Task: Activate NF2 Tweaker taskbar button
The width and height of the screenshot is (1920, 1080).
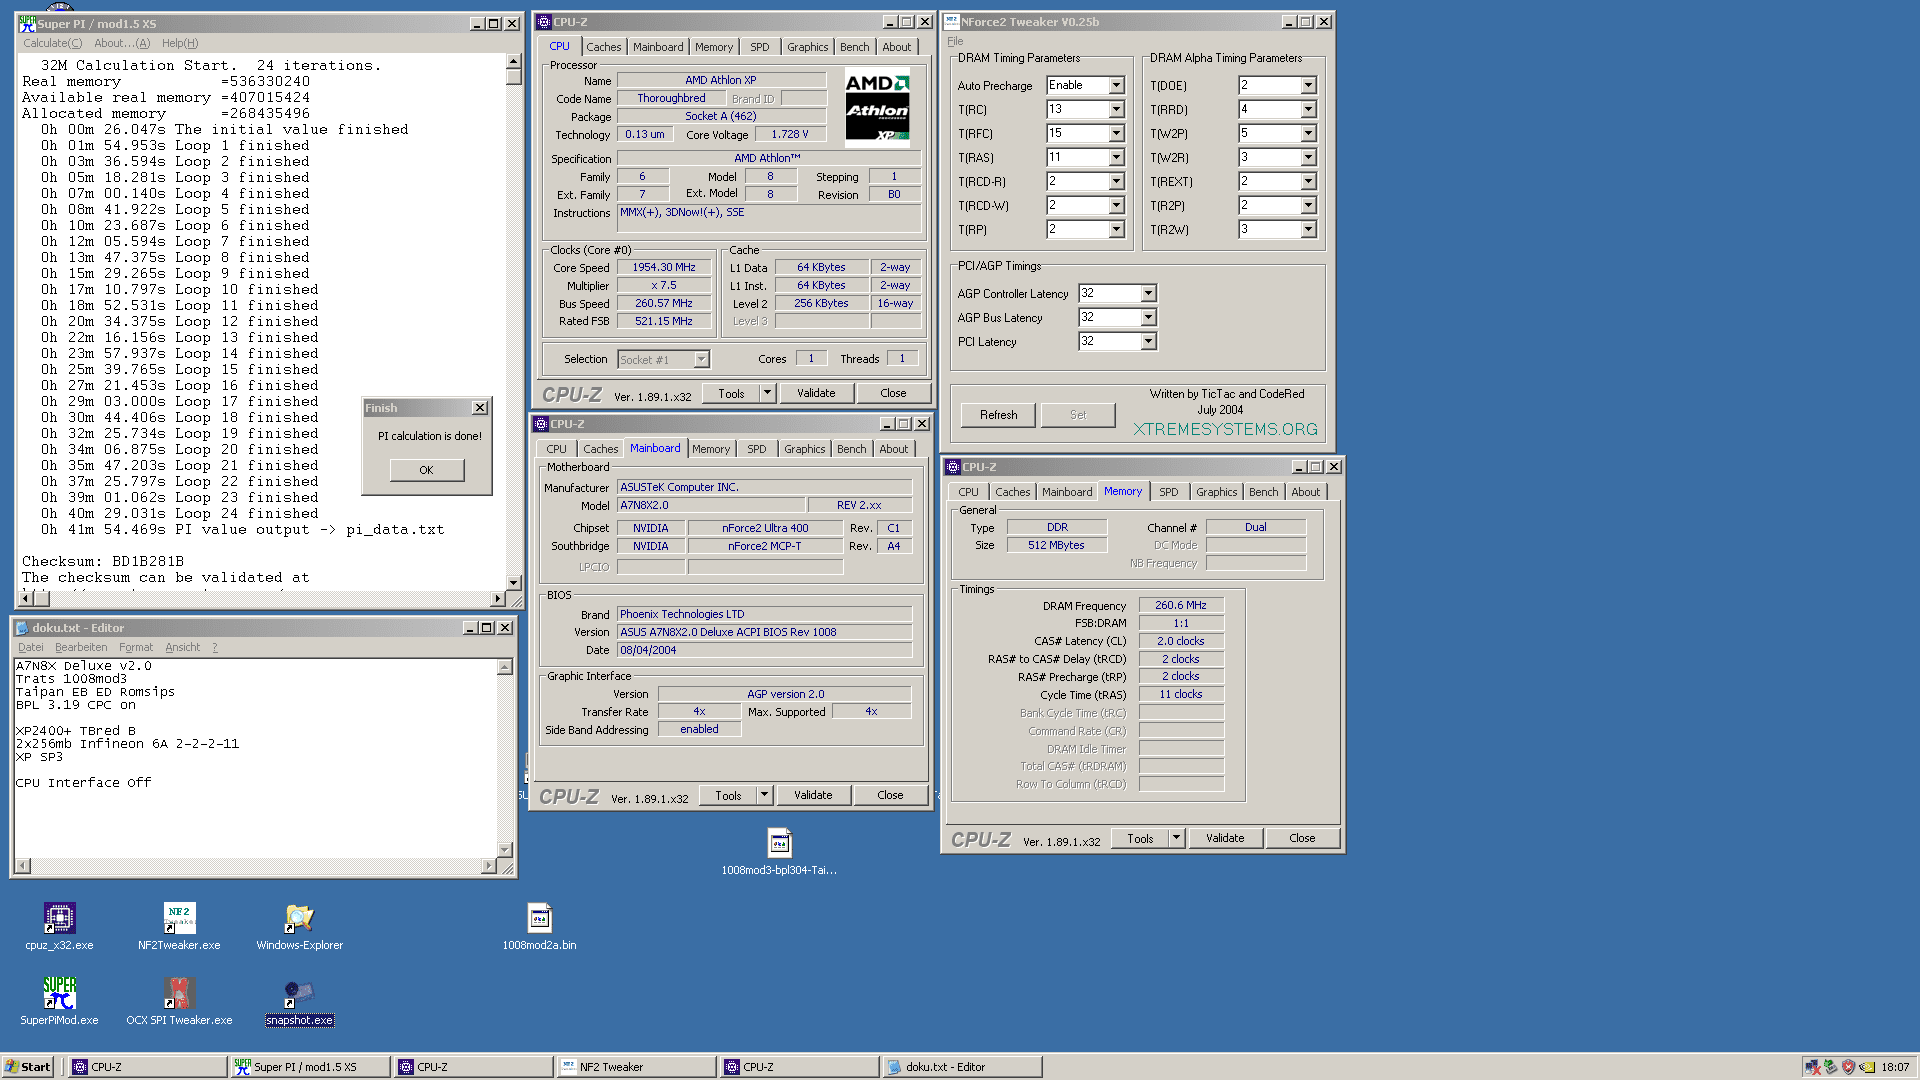Action: [x=636, y=1067]
